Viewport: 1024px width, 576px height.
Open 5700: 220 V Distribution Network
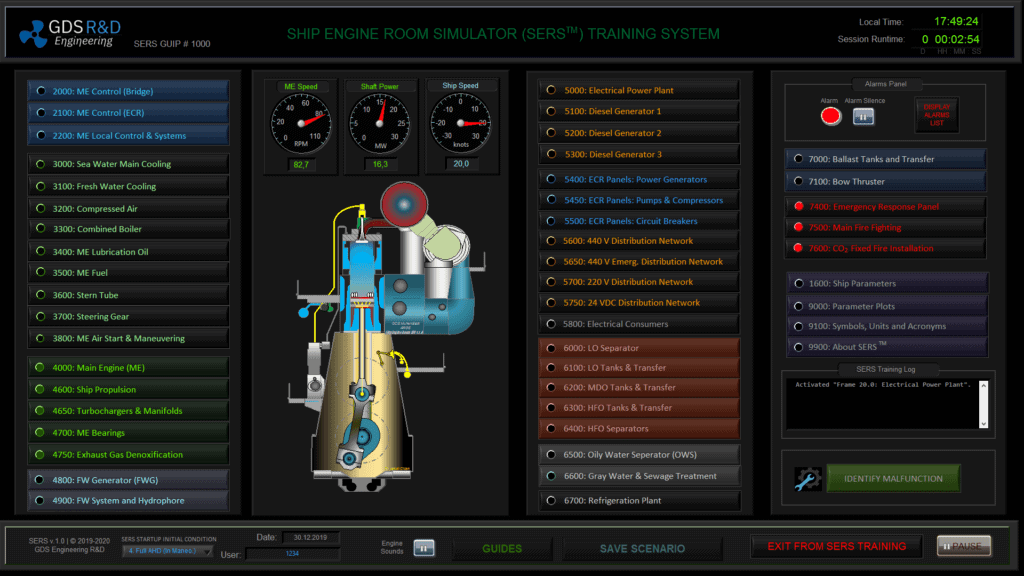(639, 281)
